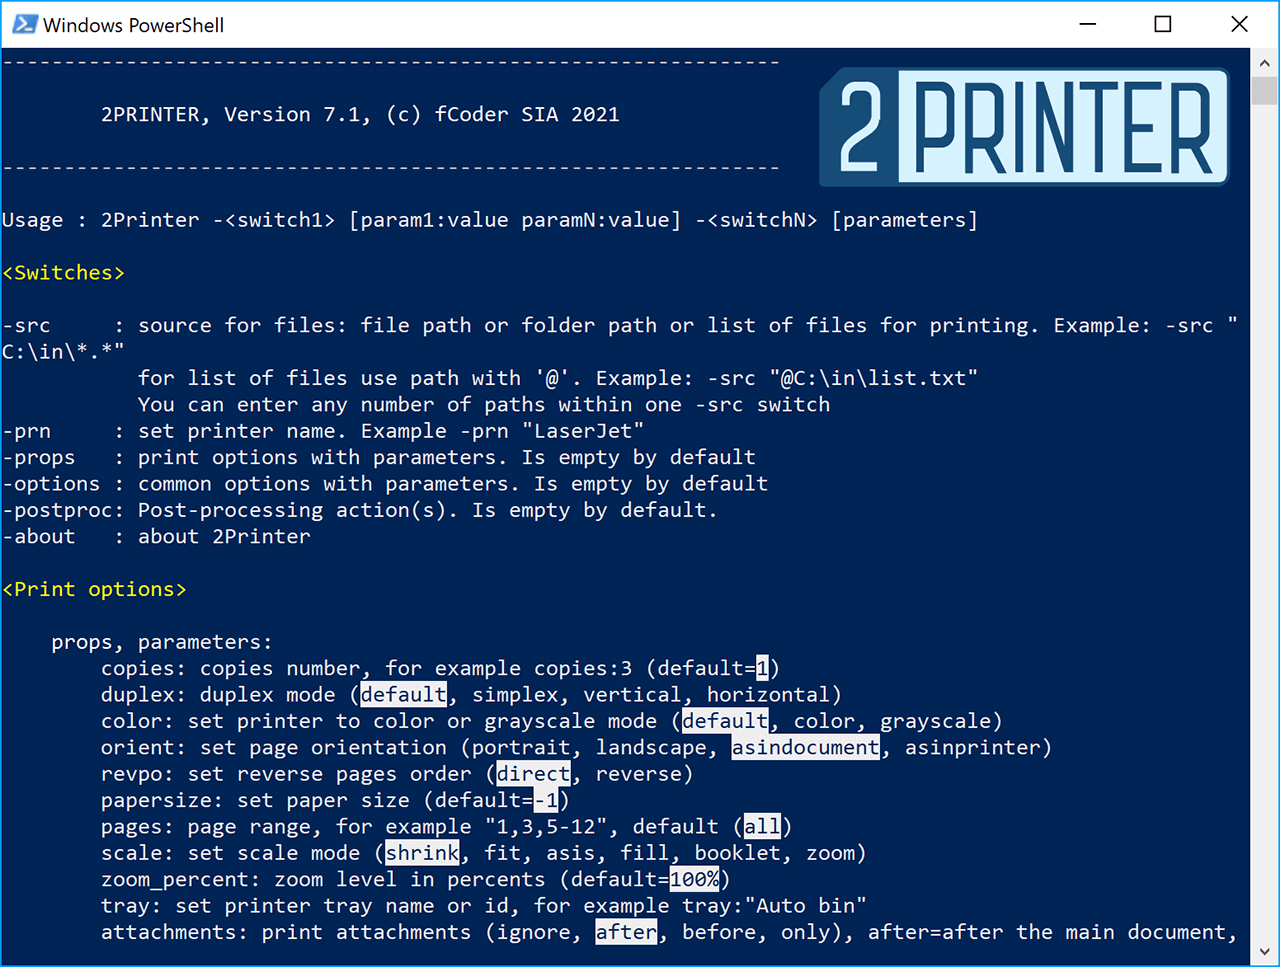Click the "Windows PowerShell" title text
Screen dimensions: 1280x967
click(133, 25)
